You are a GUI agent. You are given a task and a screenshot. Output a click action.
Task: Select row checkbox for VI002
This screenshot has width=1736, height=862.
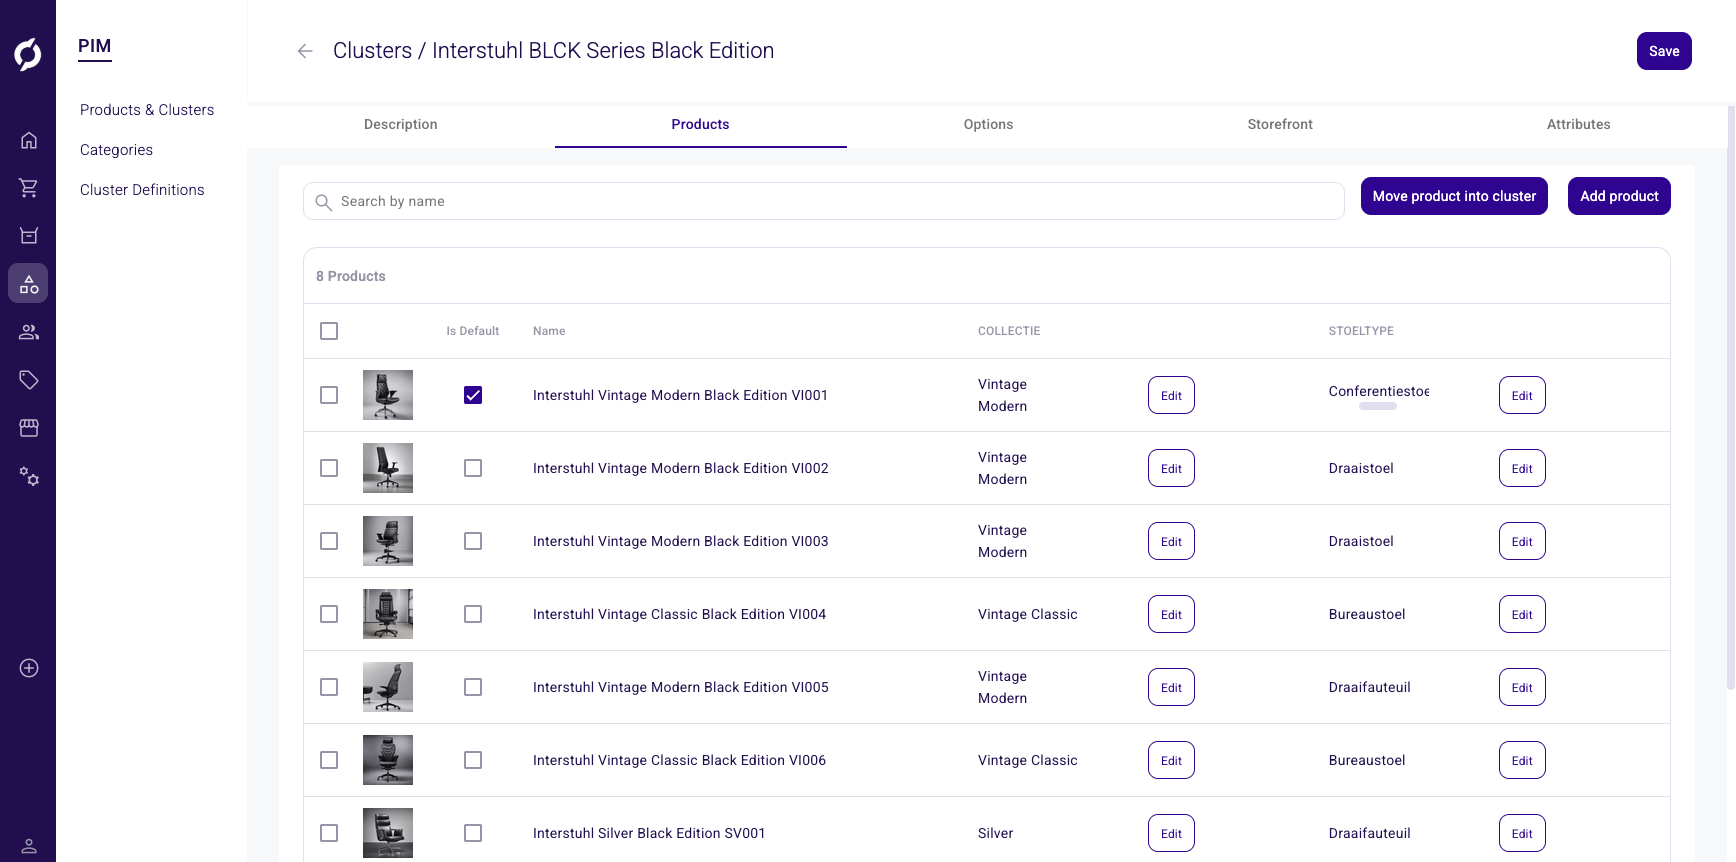(329, 468)
